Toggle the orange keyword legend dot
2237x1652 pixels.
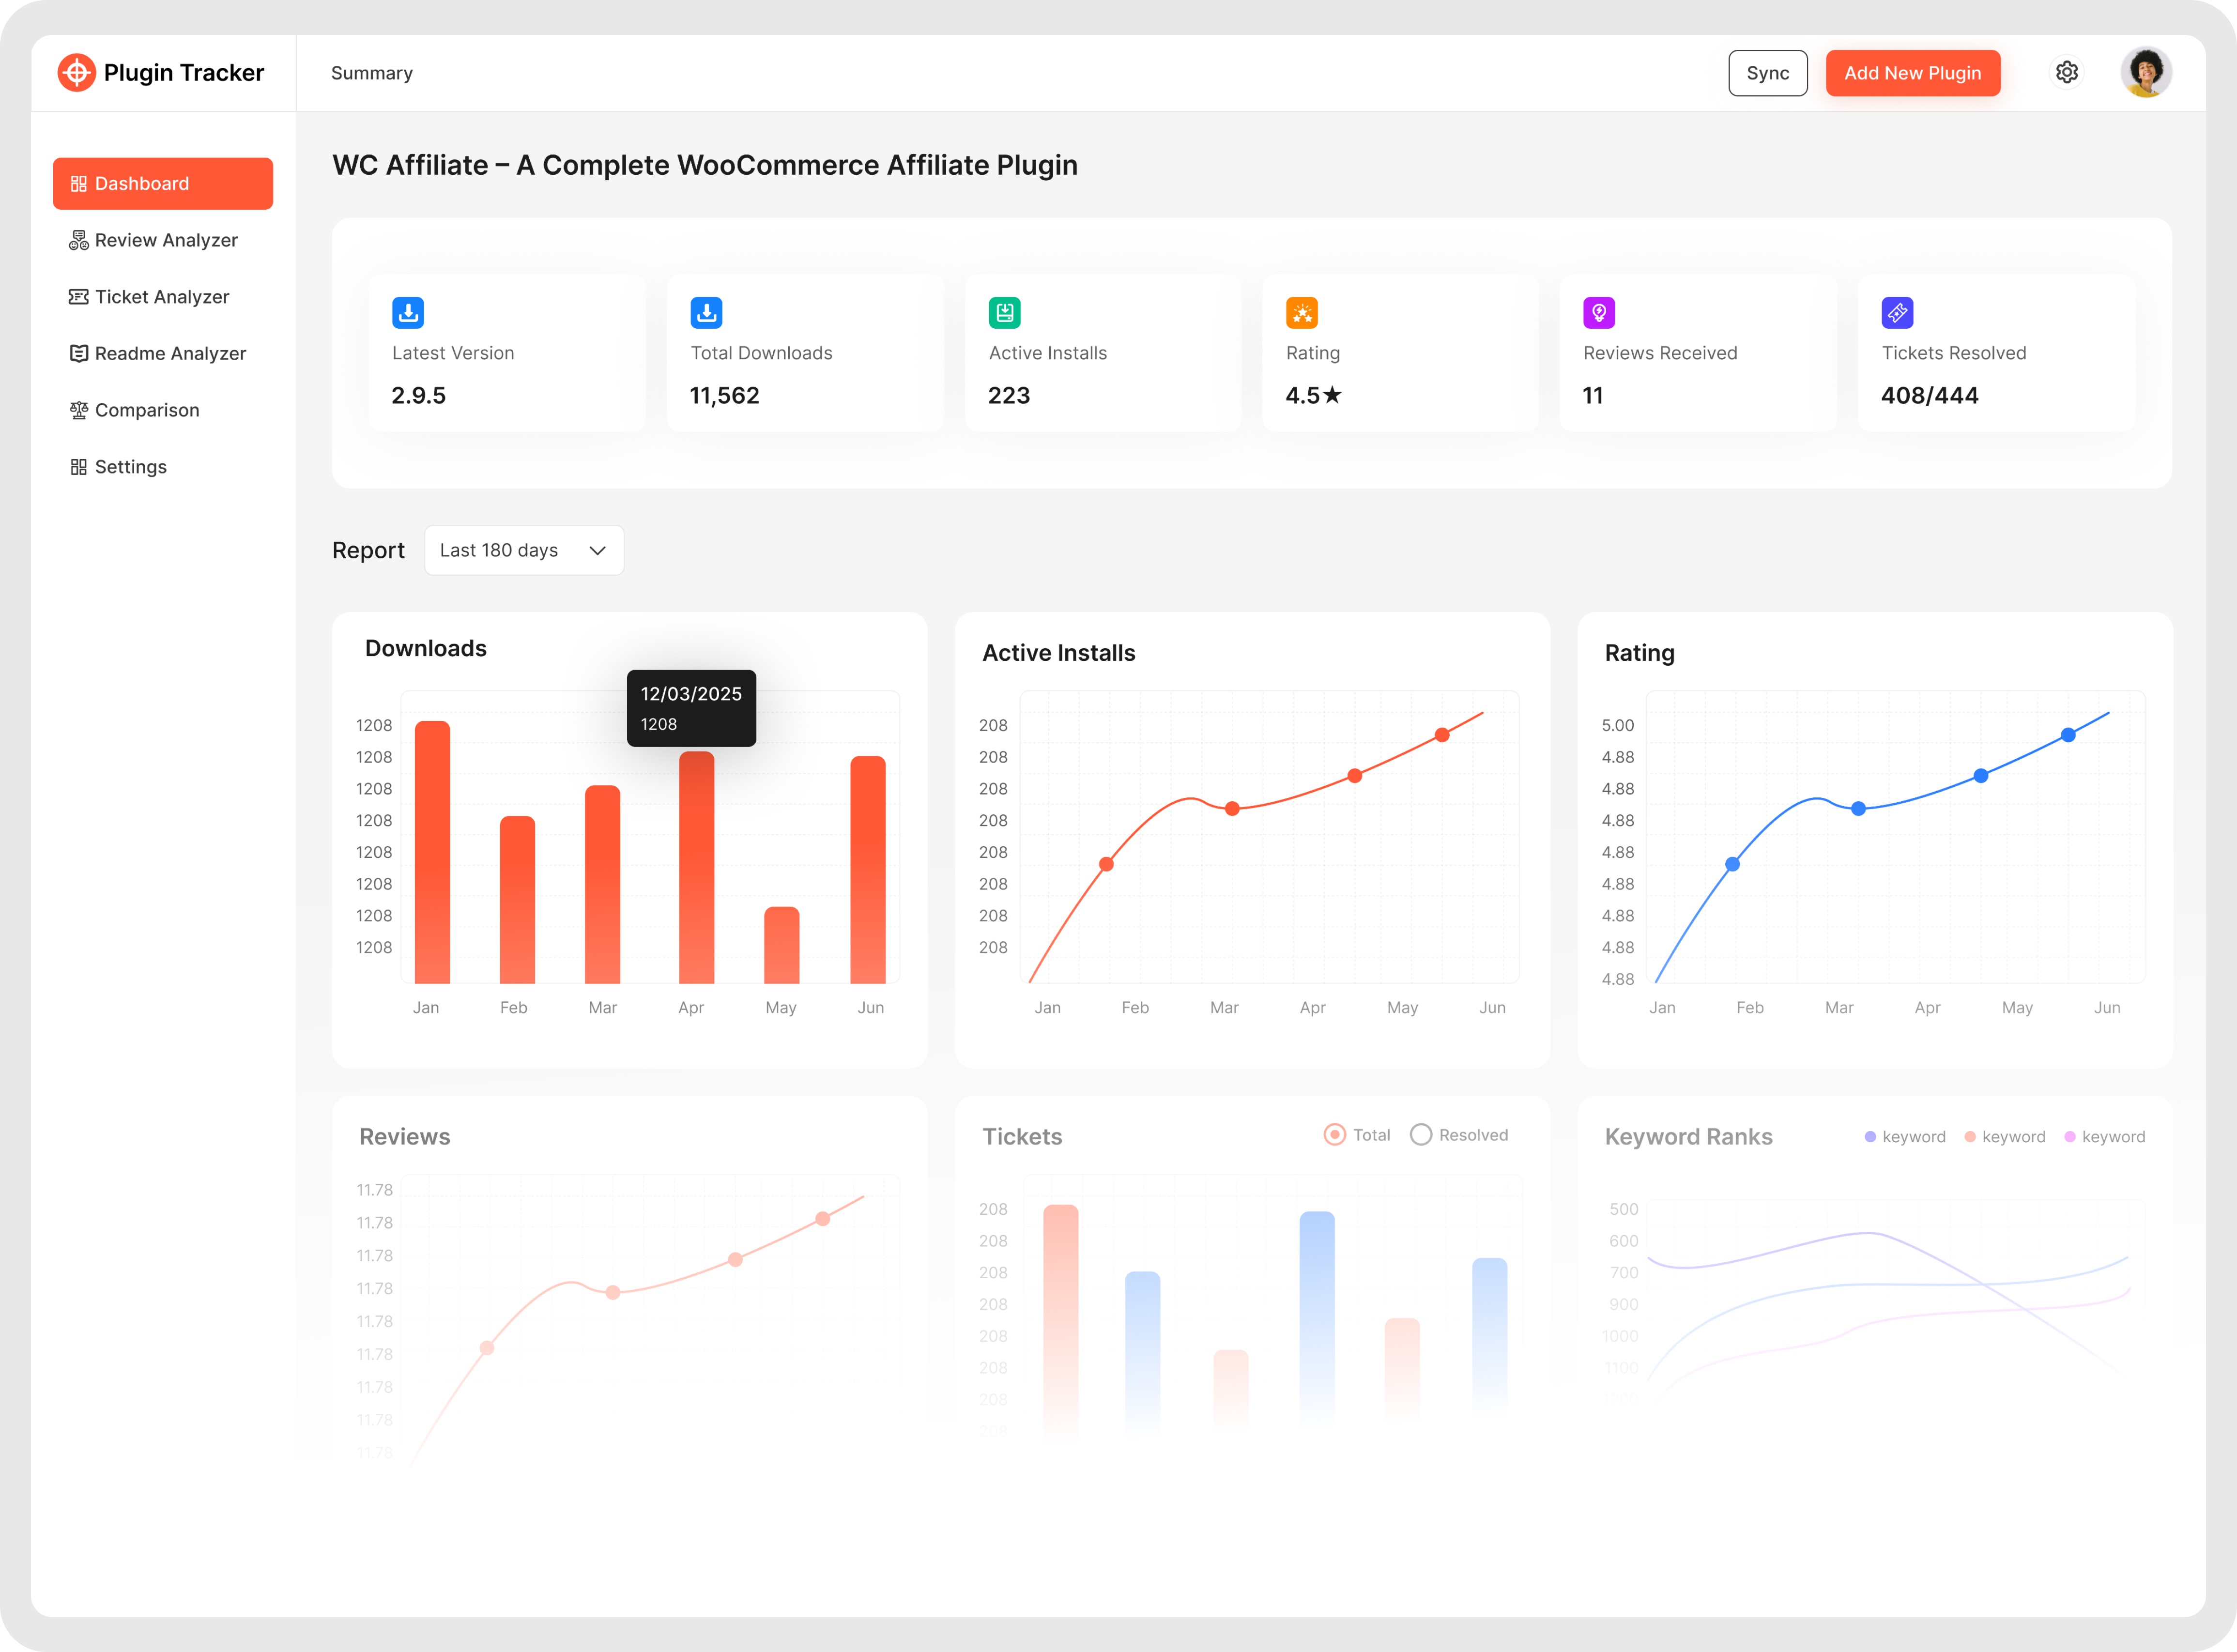click(1969, 1137)
